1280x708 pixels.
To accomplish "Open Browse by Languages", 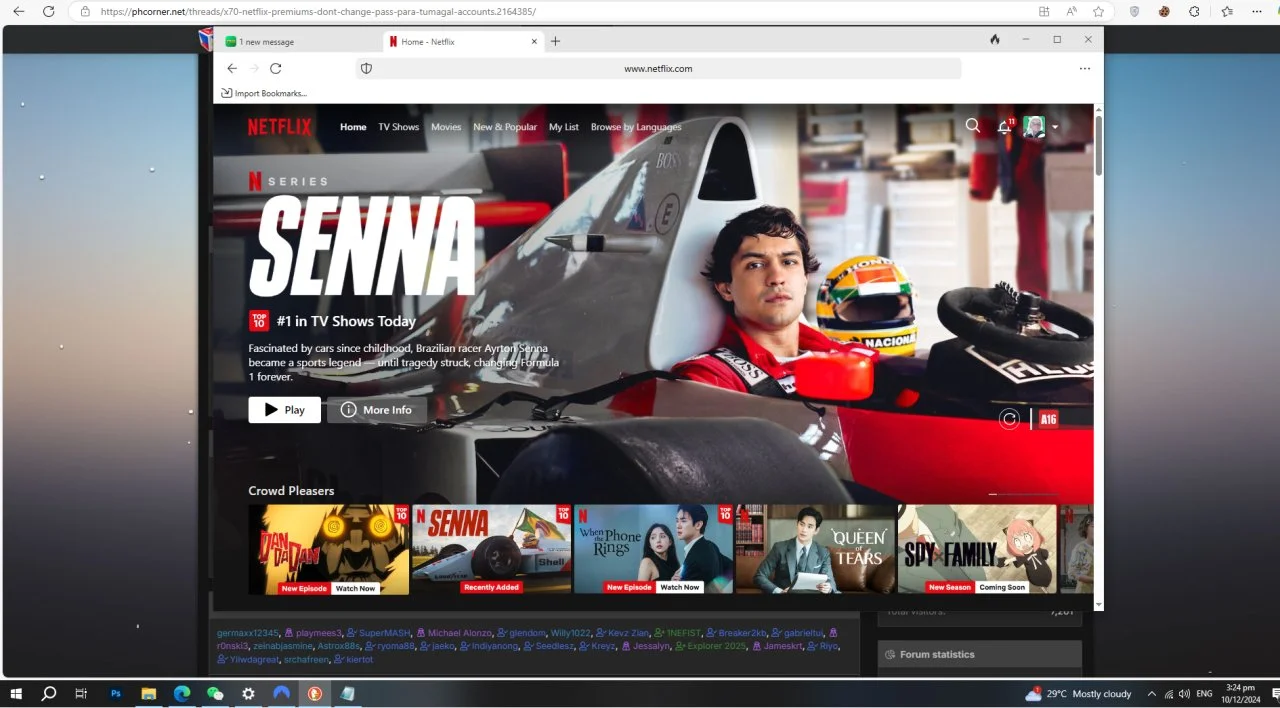I will click(636, 127).
